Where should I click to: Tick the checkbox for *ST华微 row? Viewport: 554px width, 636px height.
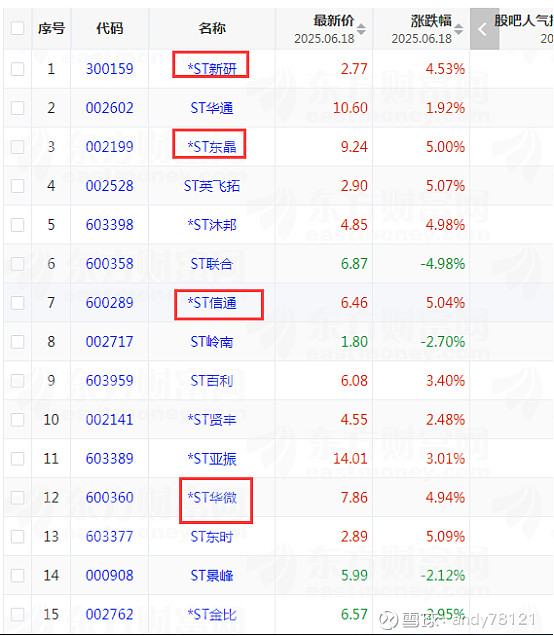click(x=17, y=497)
